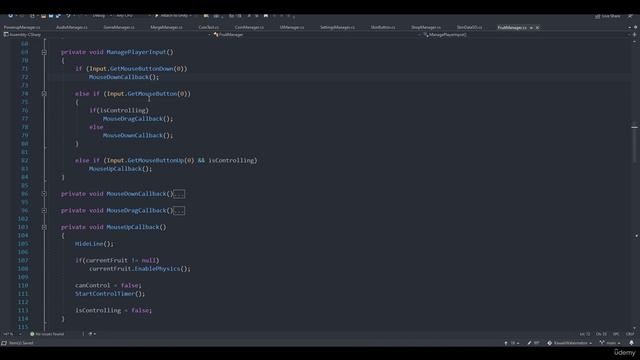
Task: Click the bookmark toolbar icon
Action: pyautogui.click(x=266, y=16)
